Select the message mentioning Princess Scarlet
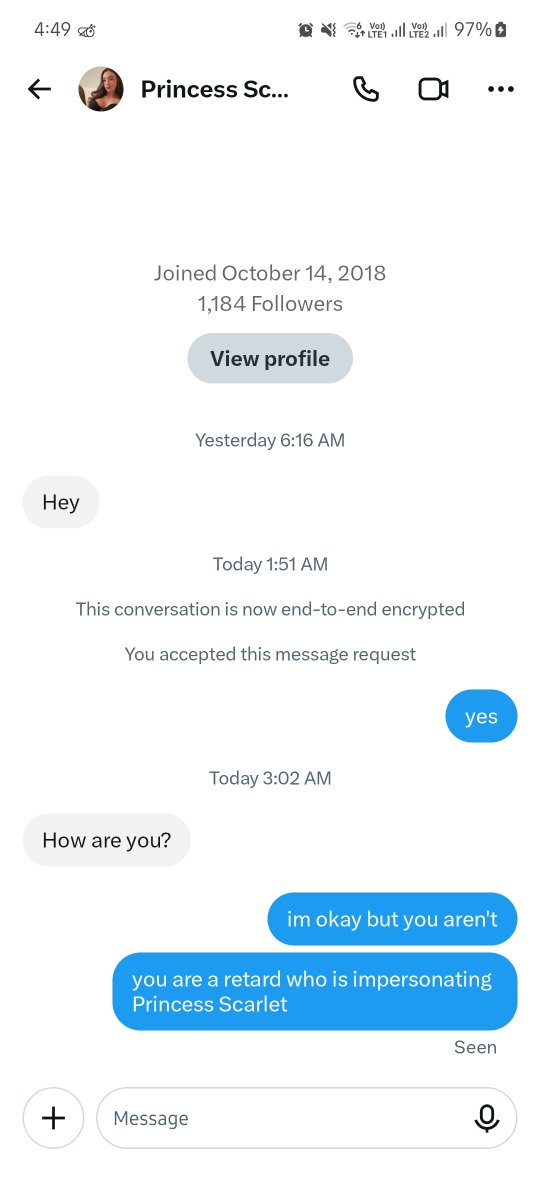Image resolution: width=540 pixels, height=1200 pixels. coord(315,991)
